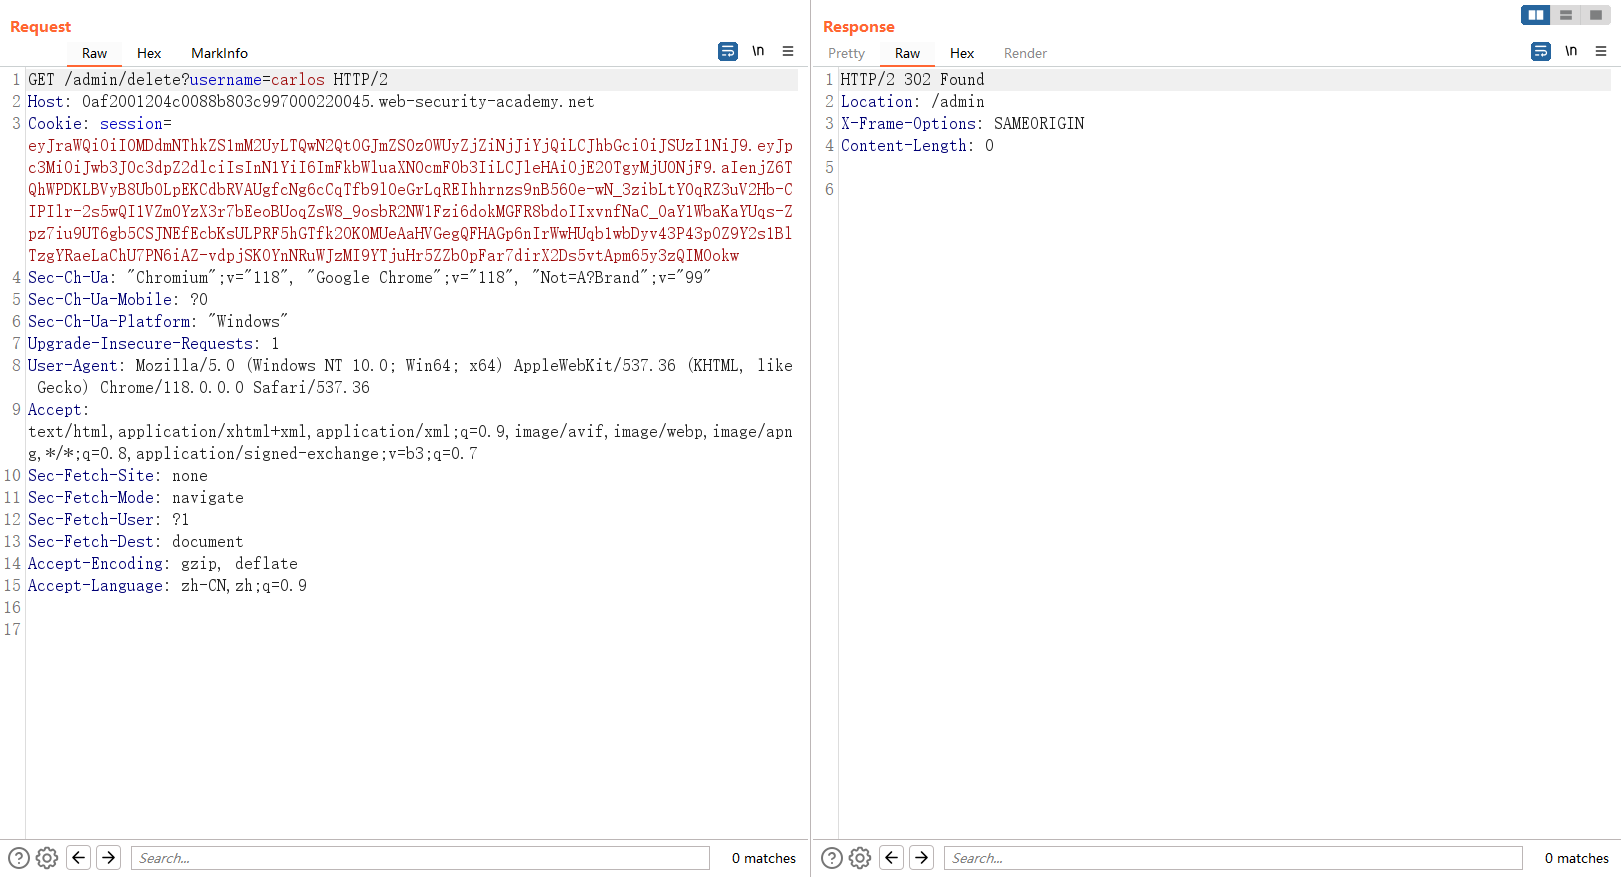The height and width of the screenshot is (877, 1623).
Task: Switch Request view to Raw tab
Action: [x=94, y=53]
